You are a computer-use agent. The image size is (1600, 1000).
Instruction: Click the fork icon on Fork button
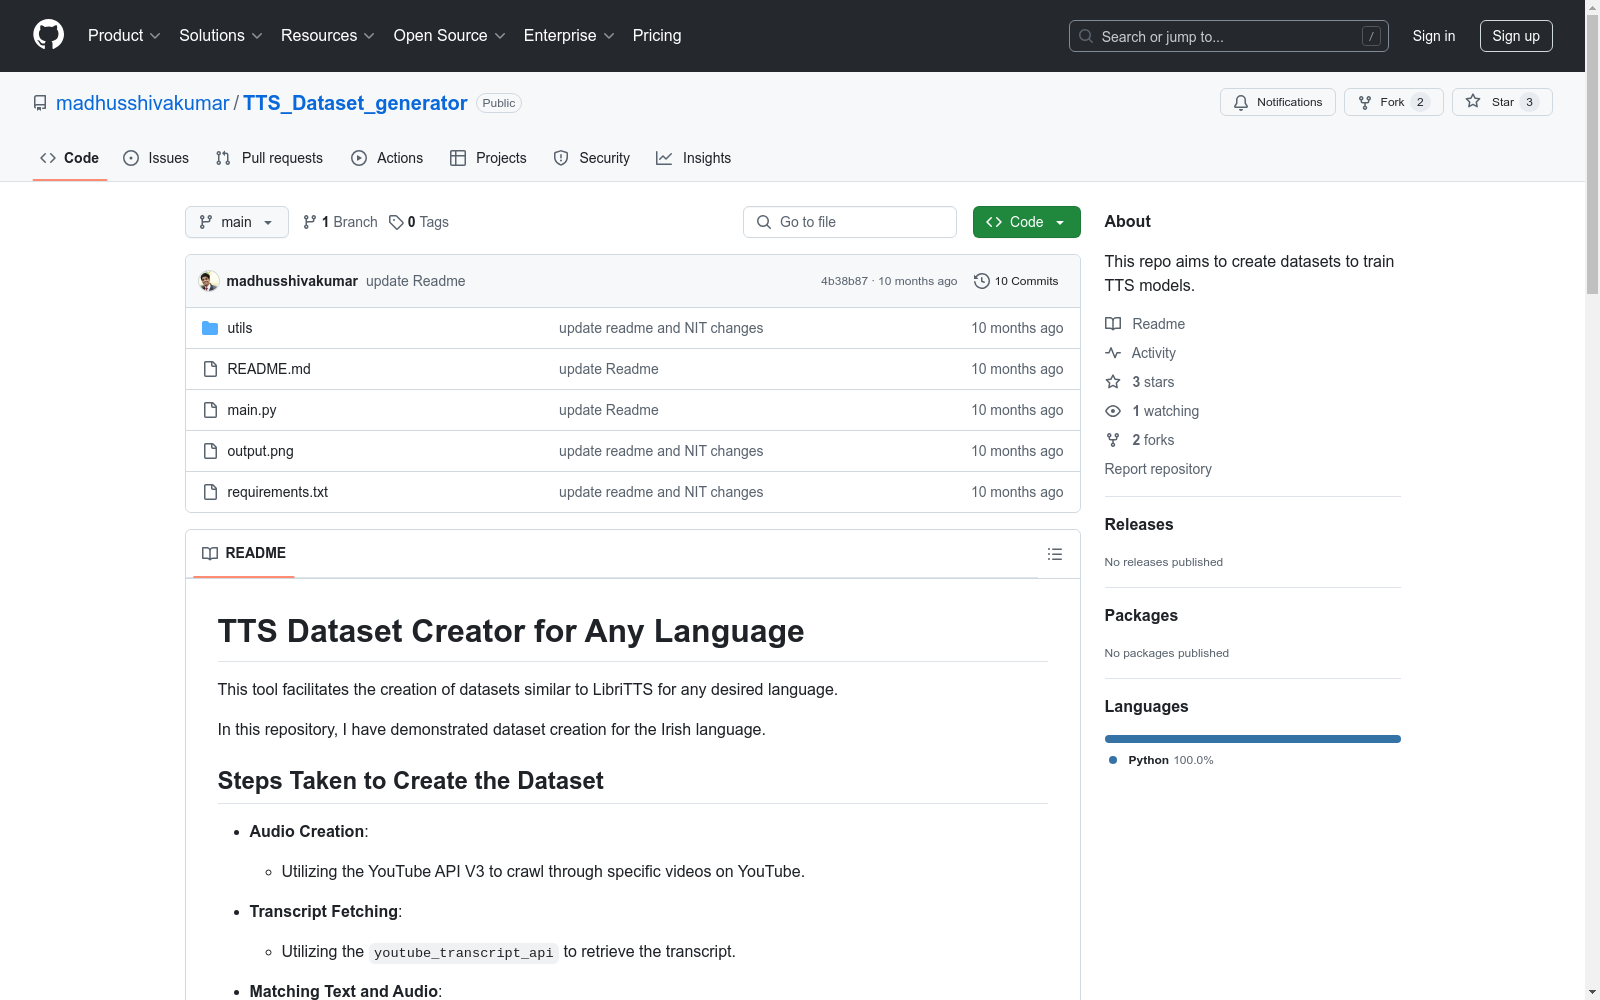[1365, 102]
